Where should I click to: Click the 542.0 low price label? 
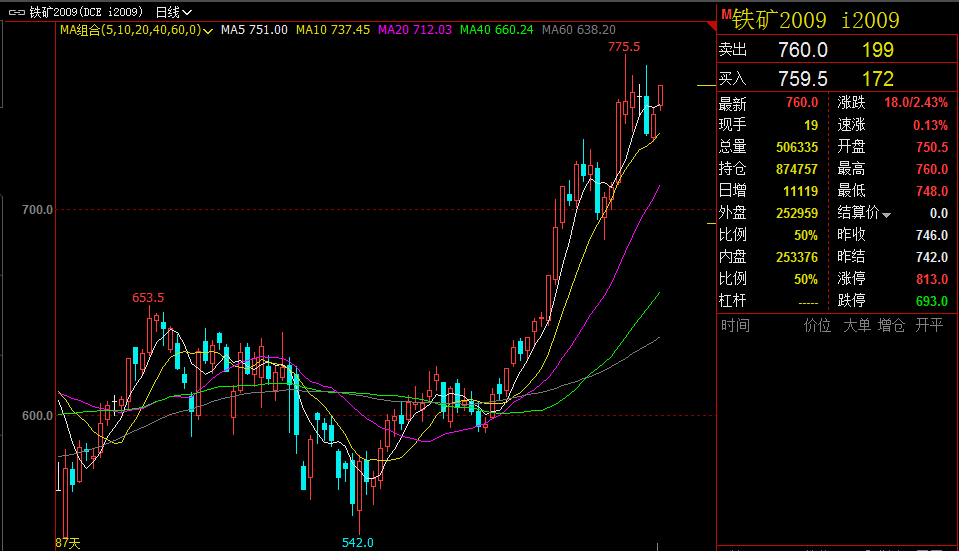pyautogui.click(x=357, y=542)
